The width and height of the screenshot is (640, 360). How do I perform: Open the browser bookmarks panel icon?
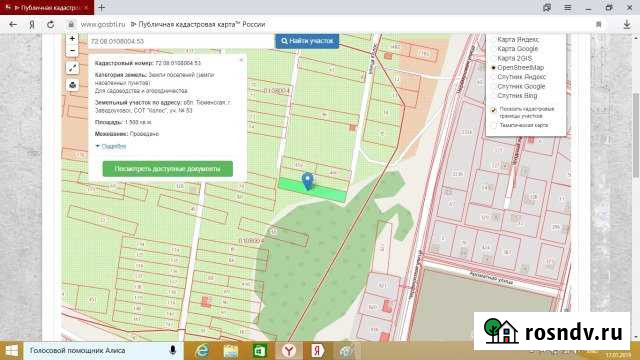547,7
